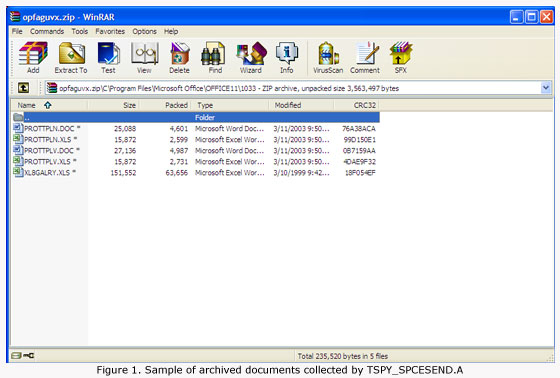Click size value 25,088
560x378 pixels.
(x=125, y=129)
